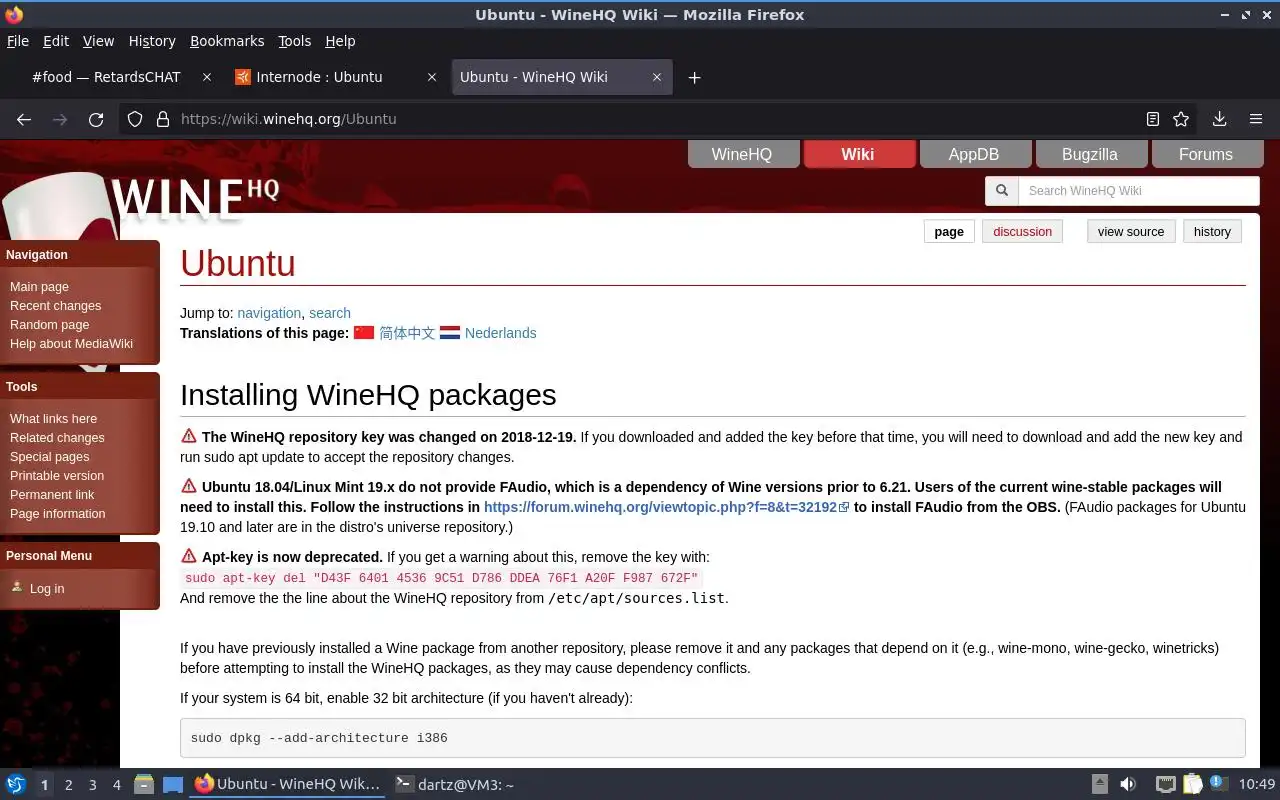Open the View menu
Image resolution: width=1280 pixels, height=800 pixels.
point(98,41)
